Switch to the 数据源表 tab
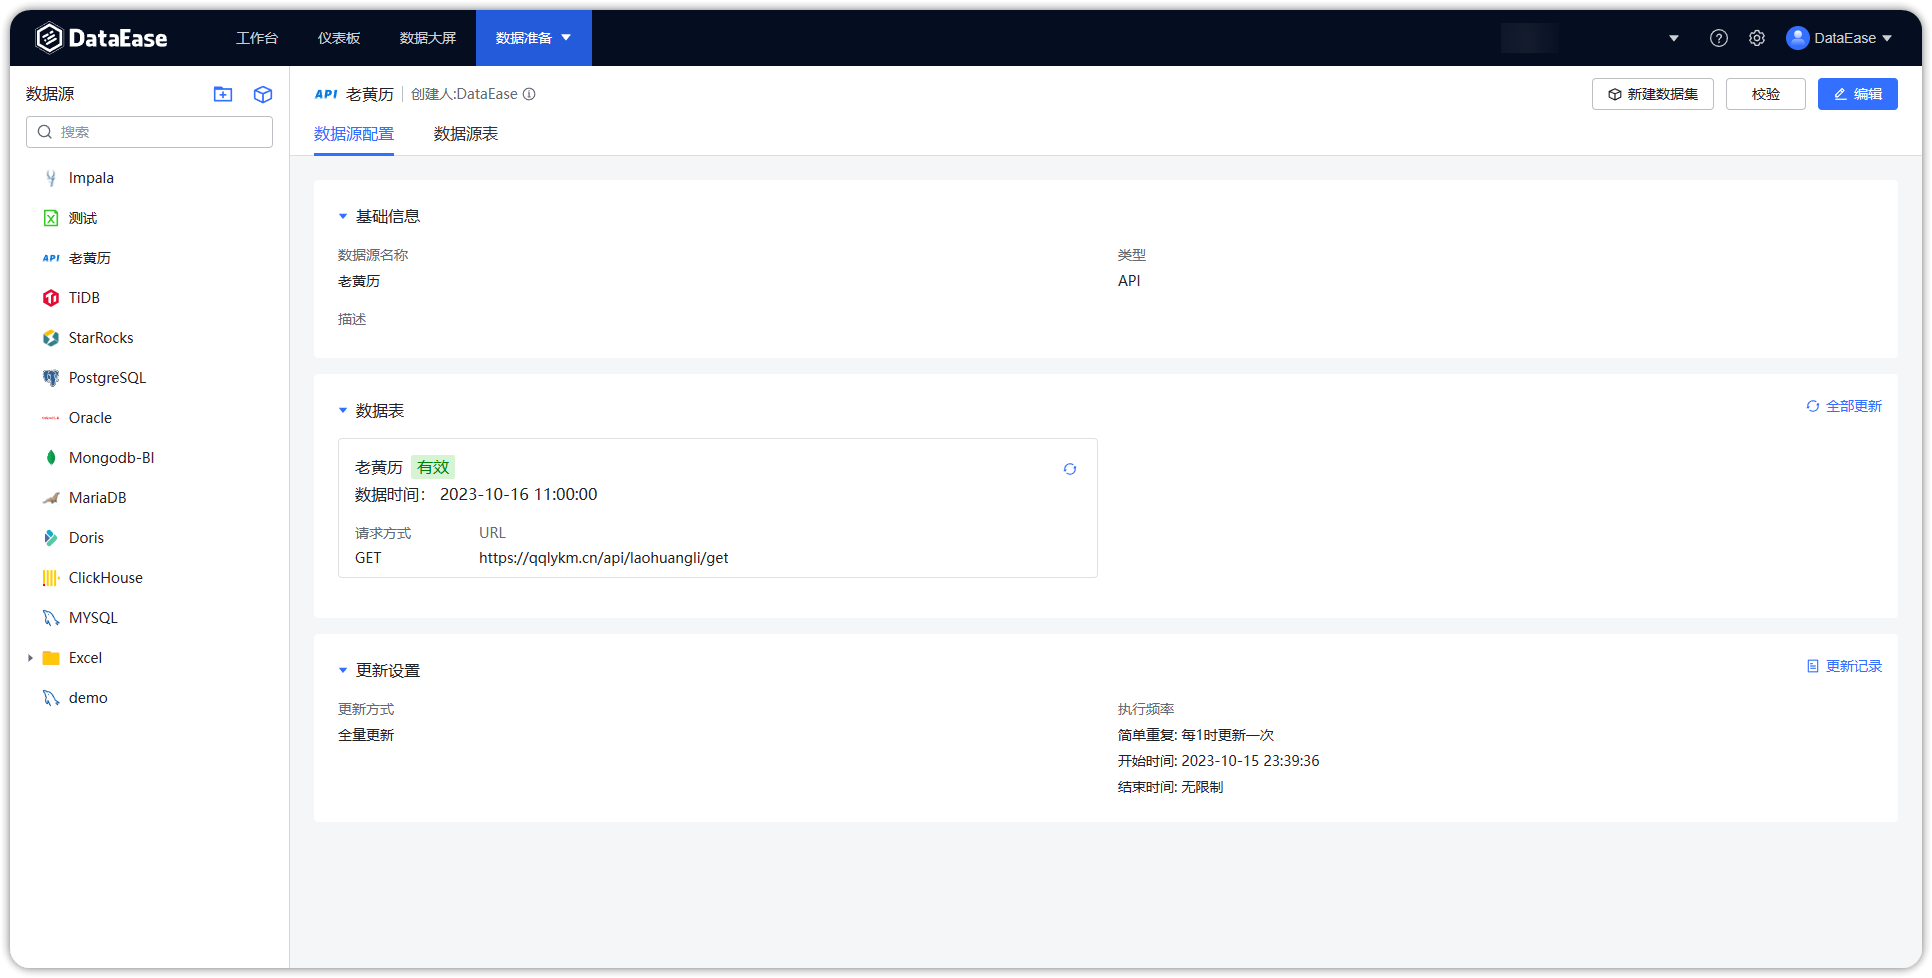 click(465, 133)
